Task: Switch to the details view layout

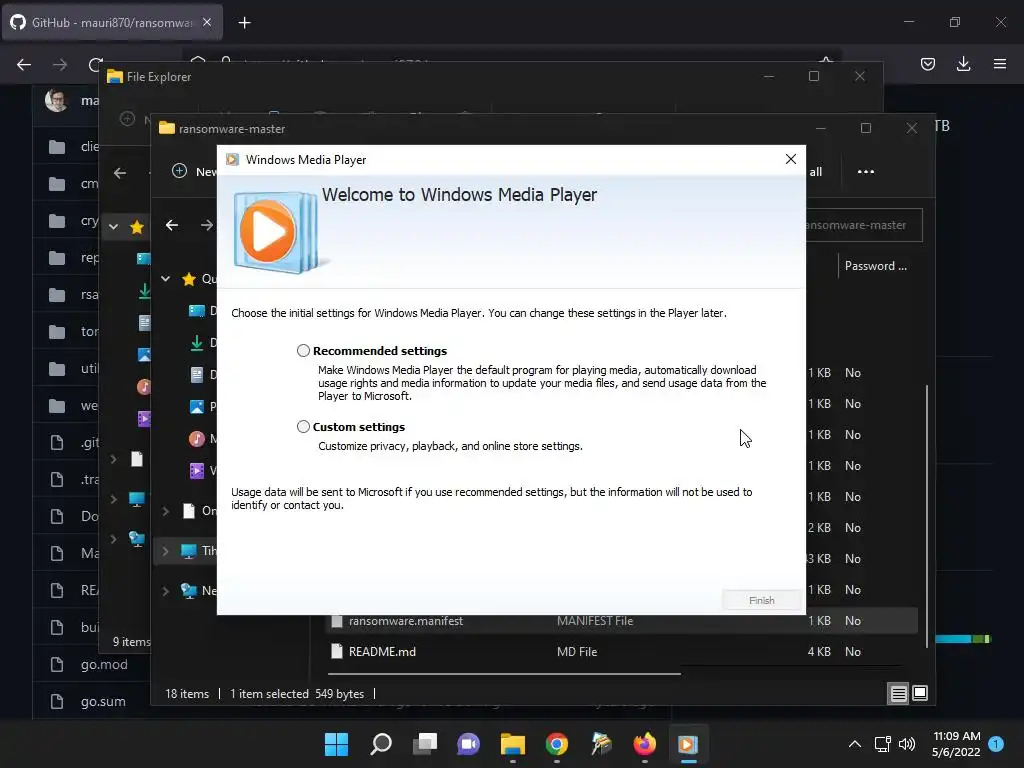Action: [898, 694]
